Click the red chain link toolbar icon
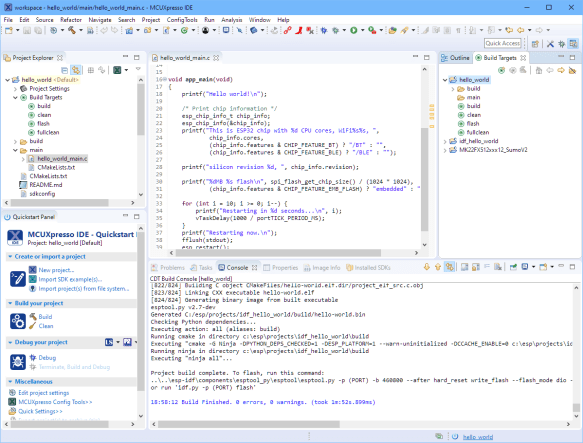Image resolution: width=583 pixels, height=443 pixels. tap(287, 30)
